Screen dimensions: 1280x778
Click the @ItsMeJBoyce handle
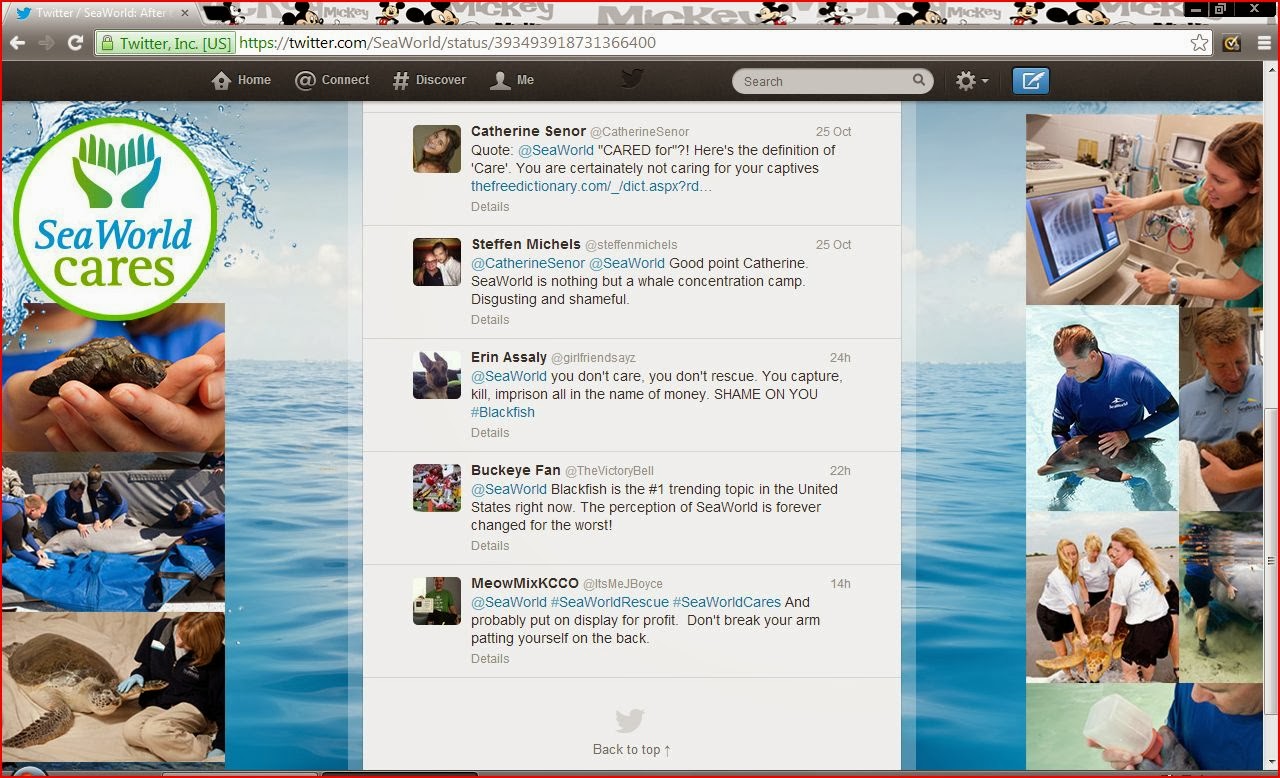pyautogui.click(x=623, y=584)
